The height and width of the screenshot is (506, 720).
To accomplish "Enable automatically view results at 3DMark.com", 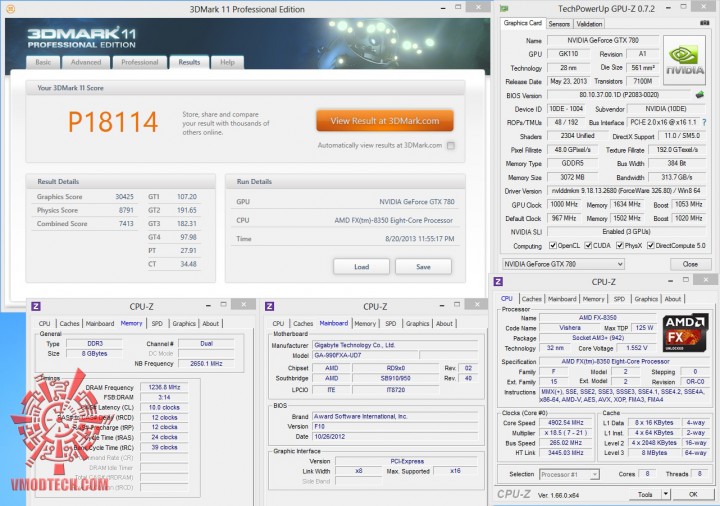I will pos(451,146).
